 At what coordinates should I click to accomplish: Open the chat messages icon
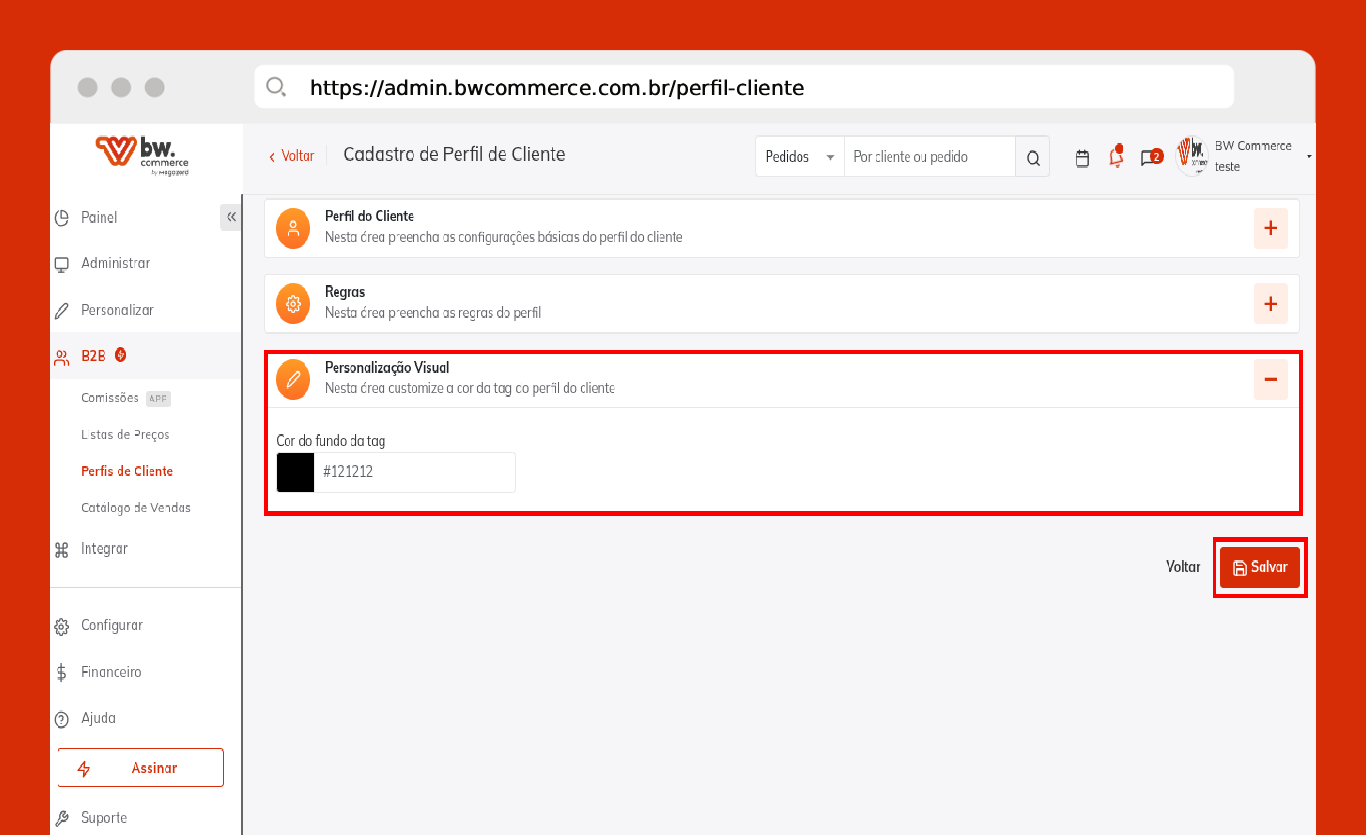coord(1150,158)
